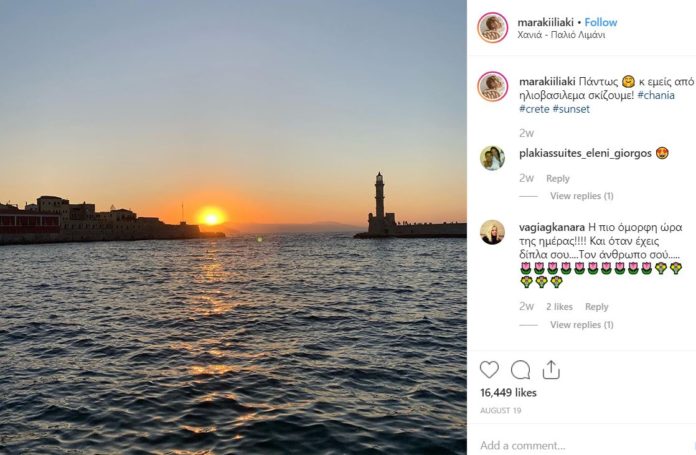Image resolution: width=696 pixels, height=455 pixels.
Task: Reply to vagiagkanara comment
Action: tap(596, 307)
